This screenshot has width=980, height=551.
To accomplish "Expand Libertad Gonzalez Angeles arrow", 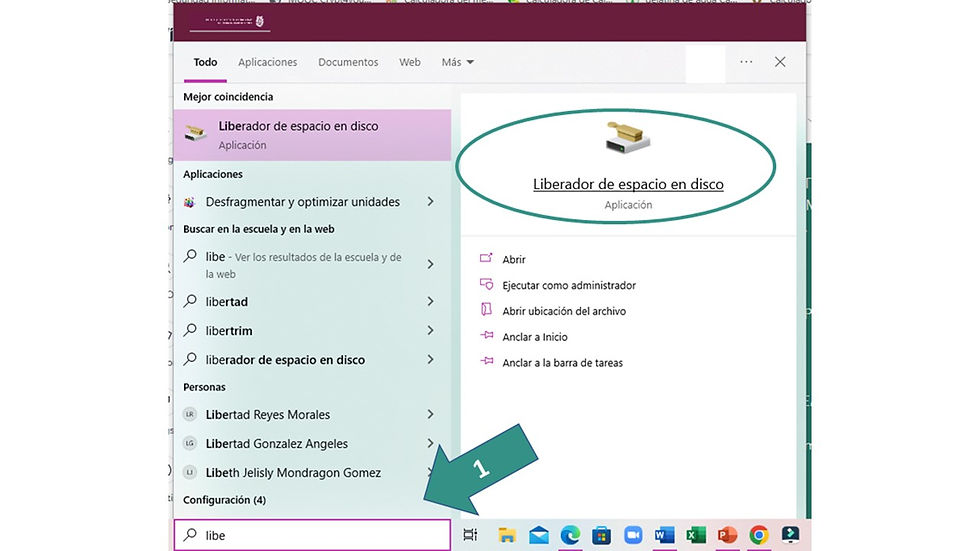I will [431, 443].
